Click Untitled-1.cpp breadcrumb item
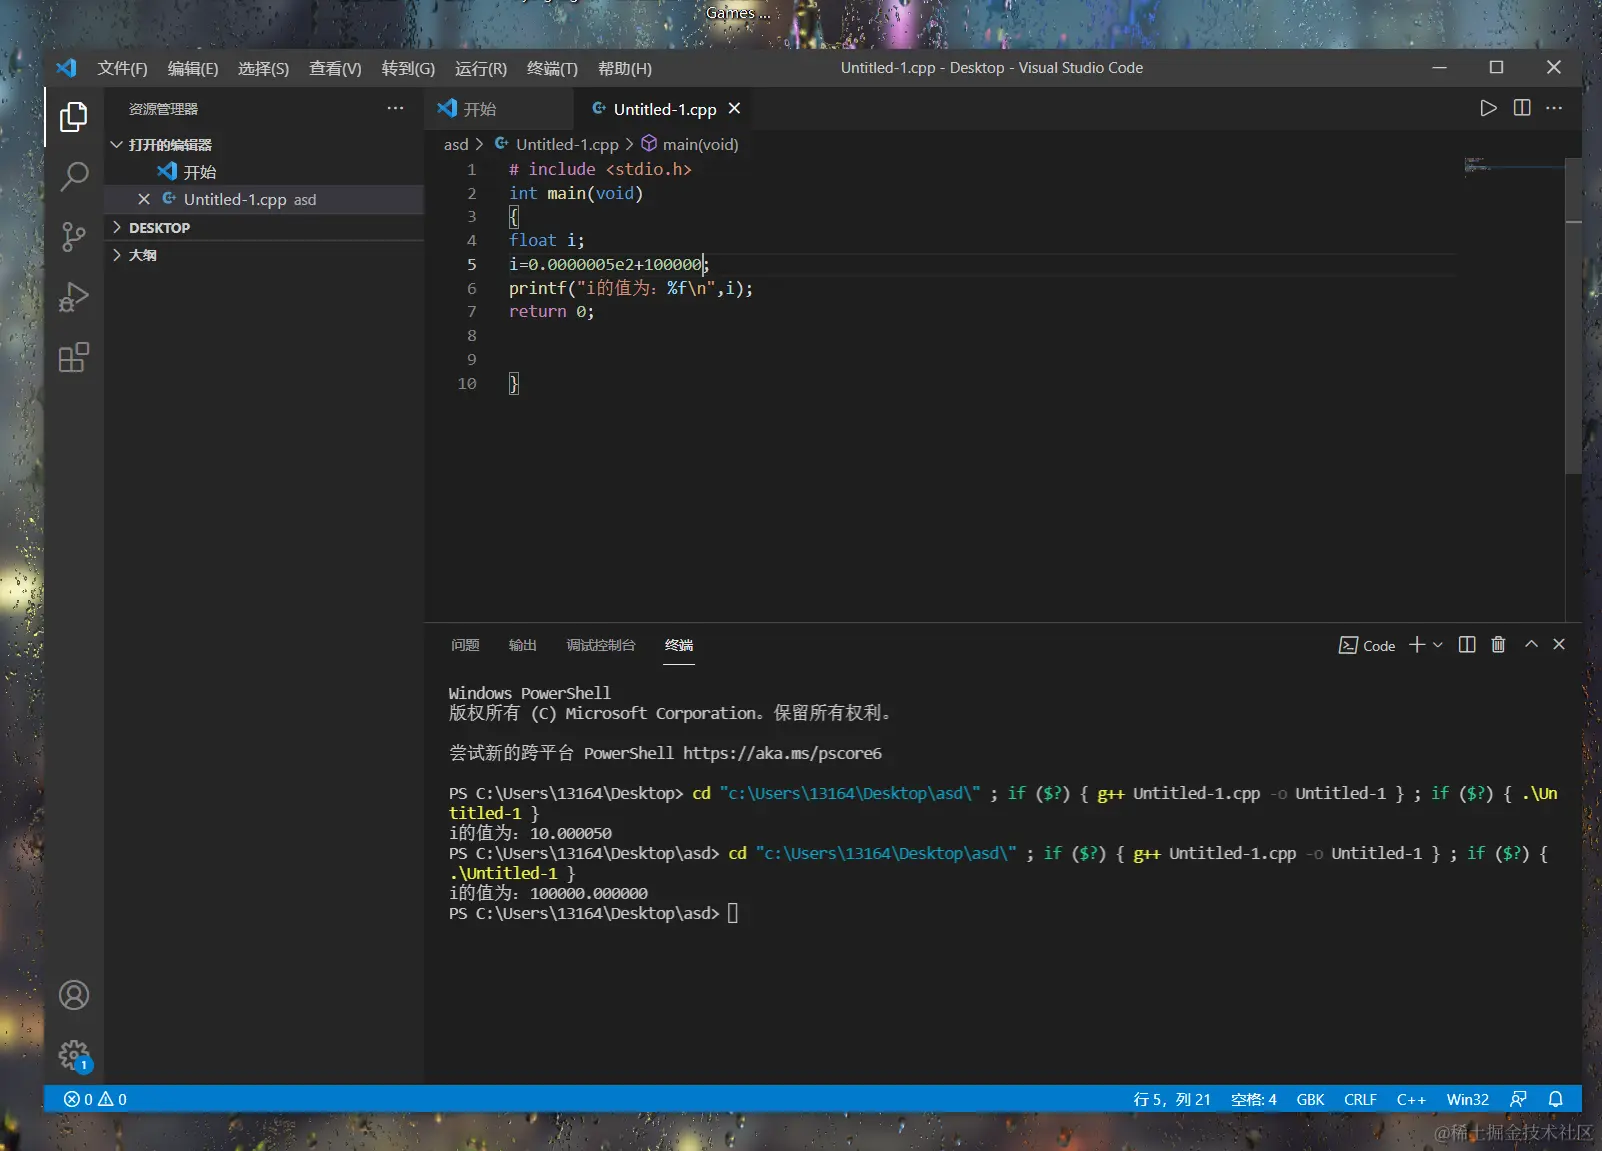 click(557, 145)
